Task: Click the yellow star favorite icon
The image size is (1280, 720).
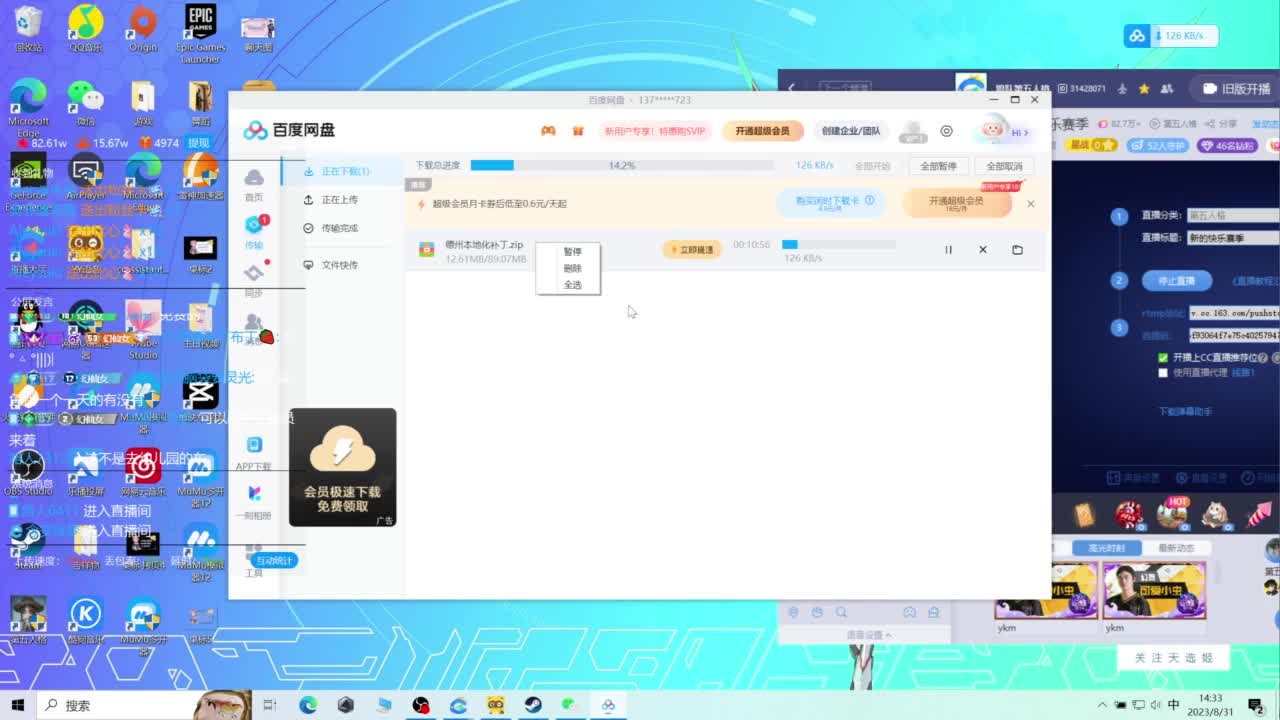Action: coord(1144,89)
